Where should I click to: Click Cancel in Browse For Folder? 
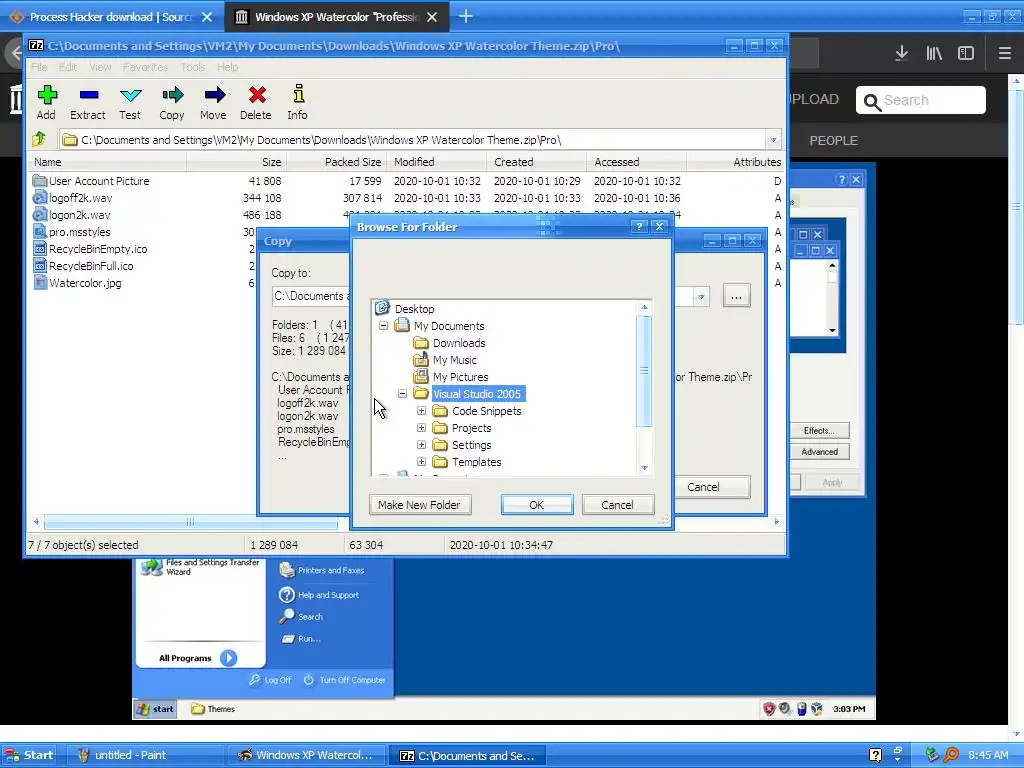coord(617,505)
